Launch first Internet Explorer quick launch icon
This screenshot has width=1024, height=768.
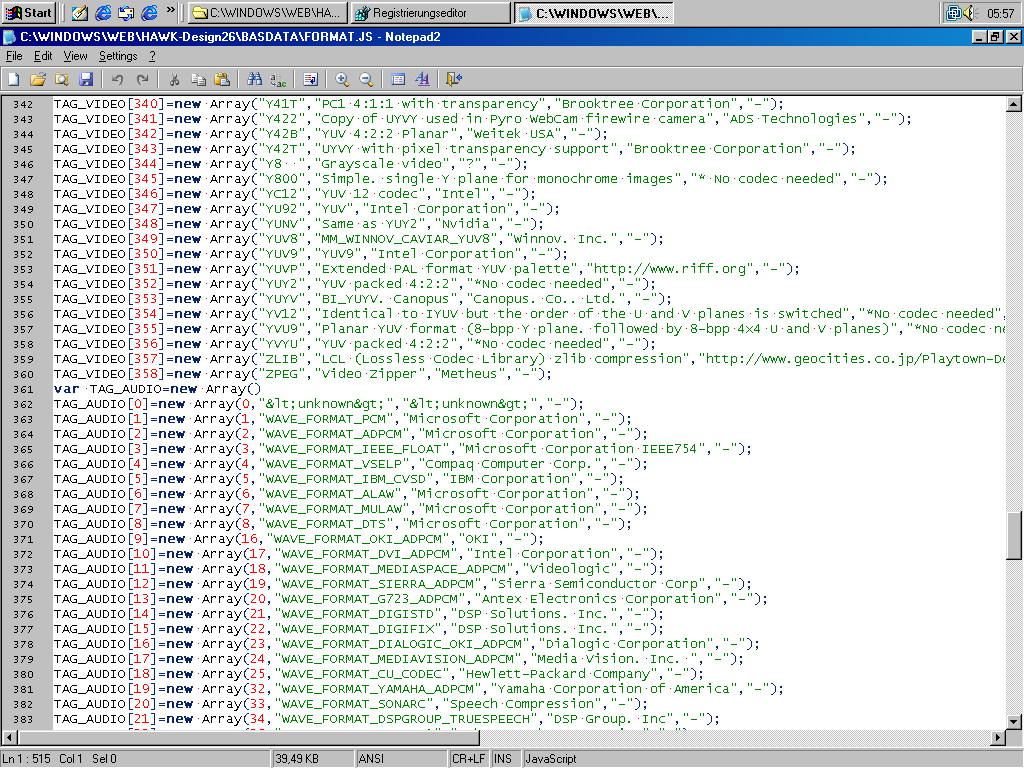[x=103, y=12]
